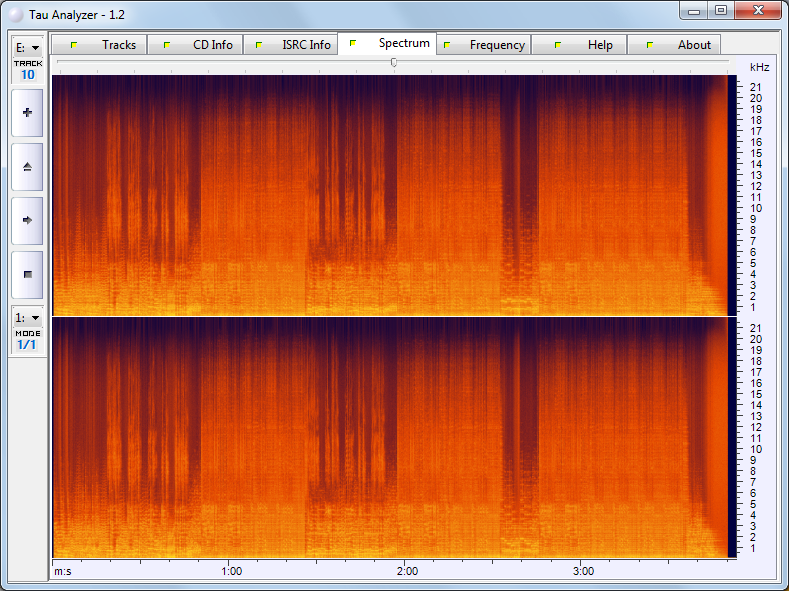Click the 2:00 mark on time axis
Viewport: 789px width, 591px height.
click(x=406, y=571)
